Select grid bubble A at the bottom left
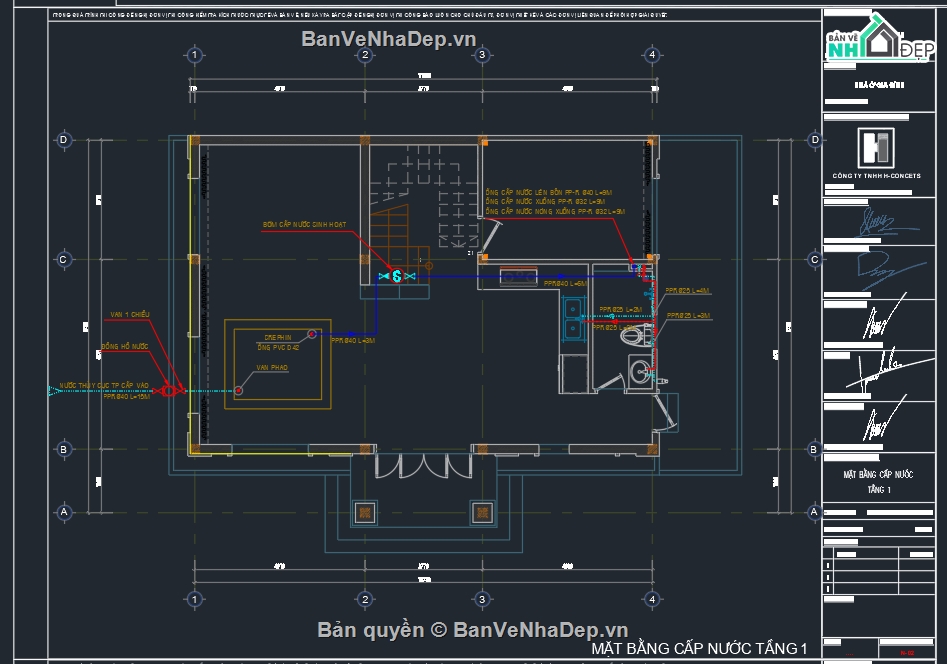The image size is (947, 664). click(x=65, y=510)
